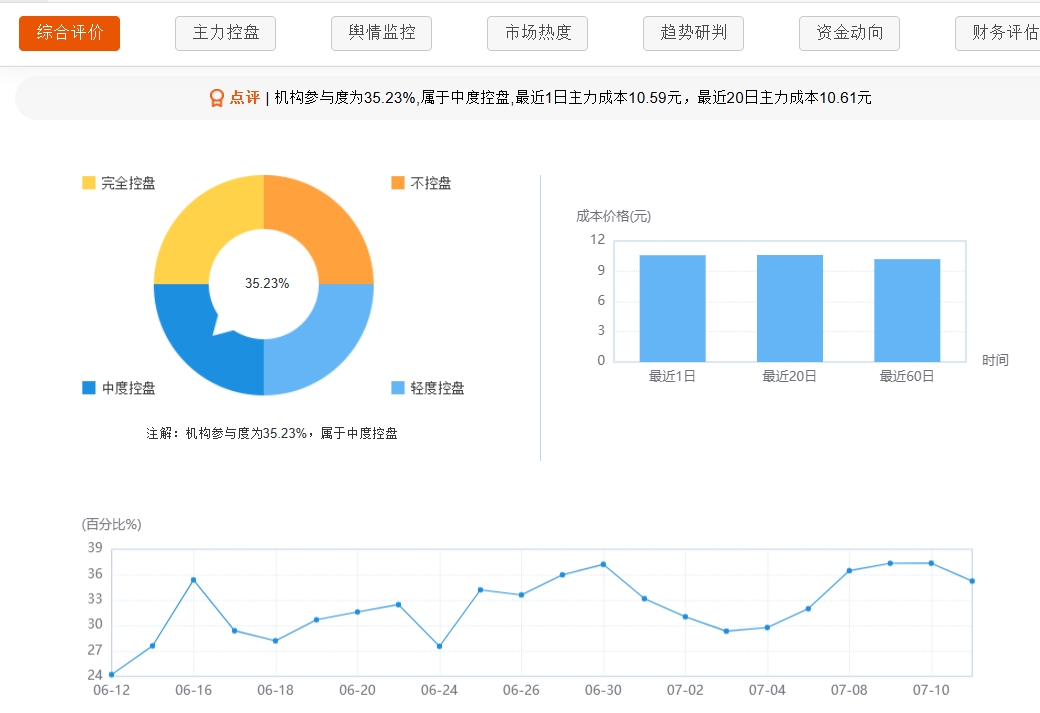Click the 07-02 line chart data point
Image resolution: width=1040 pixels, height=713 pixels.
coord(685,617)
